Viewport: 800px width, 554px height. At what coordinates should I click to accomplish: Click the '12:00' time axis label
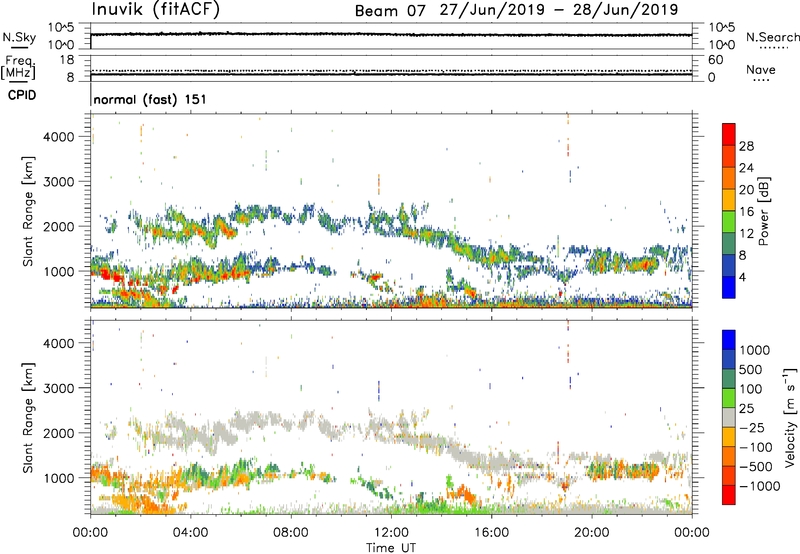click(391, 533)
